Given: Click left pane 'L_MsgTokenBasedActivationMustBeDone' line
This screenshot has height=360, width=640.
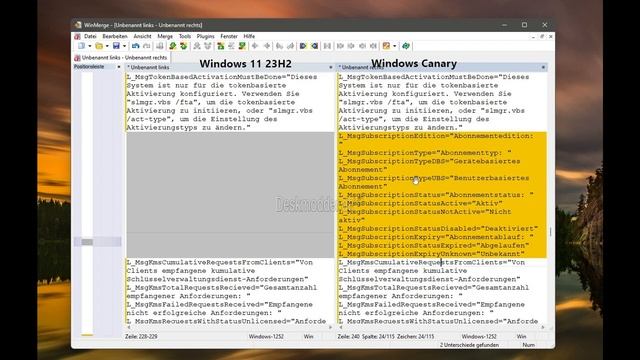Looking at the screenshot, I should (222, 77).
